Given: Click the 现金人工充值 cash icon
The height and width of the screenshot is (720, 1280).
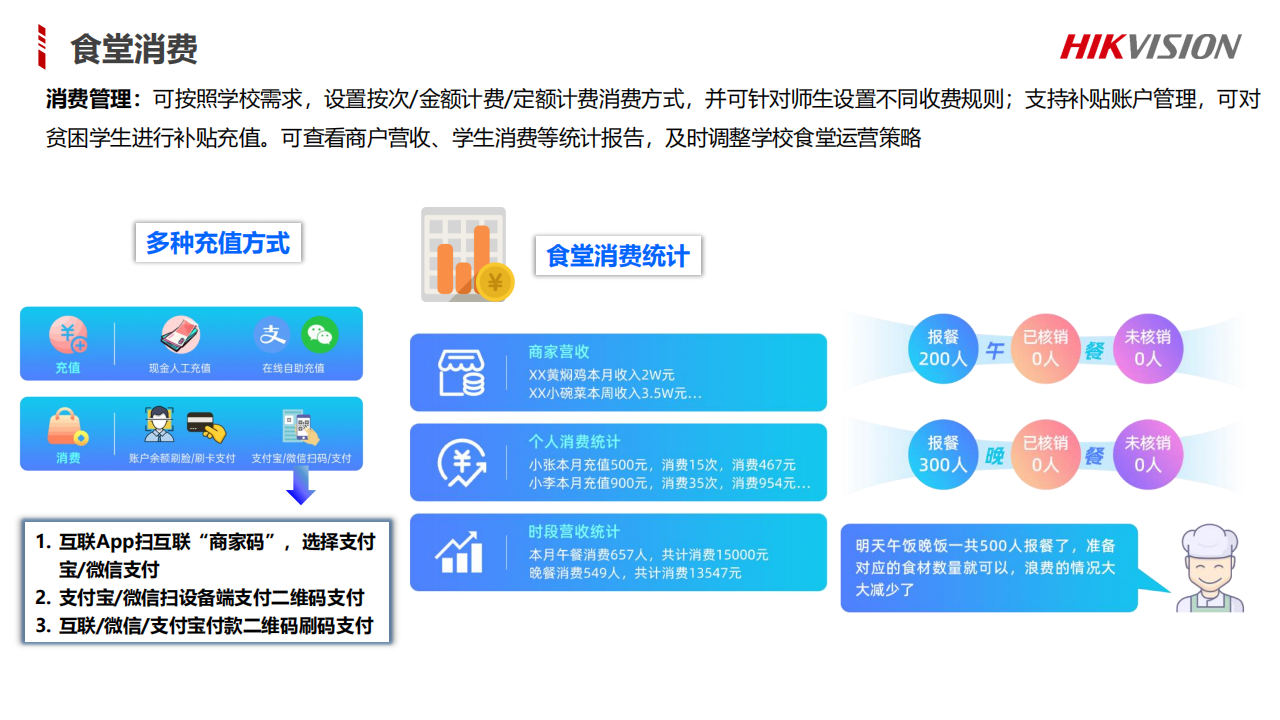Looking at the screenshot, I should (180, 335).
